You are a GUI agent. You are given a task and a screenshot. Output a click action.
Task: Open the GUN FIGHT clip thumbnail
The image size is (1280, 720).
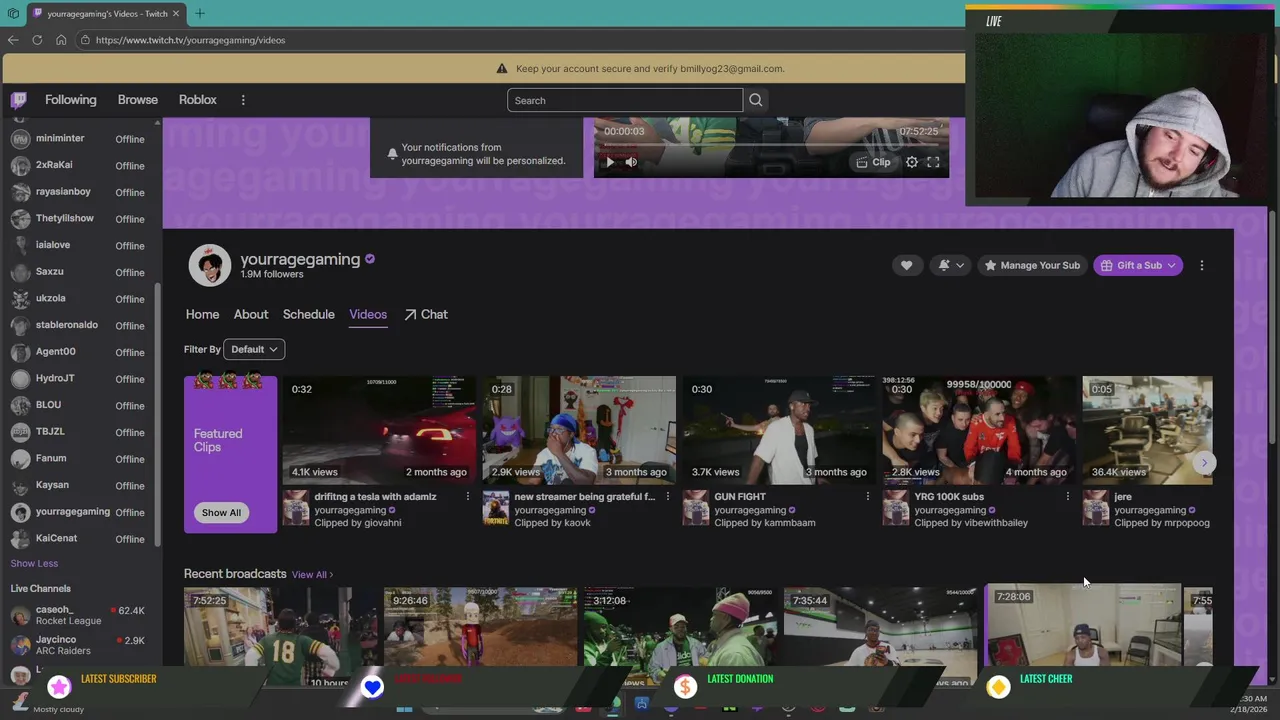pos(779,430)
